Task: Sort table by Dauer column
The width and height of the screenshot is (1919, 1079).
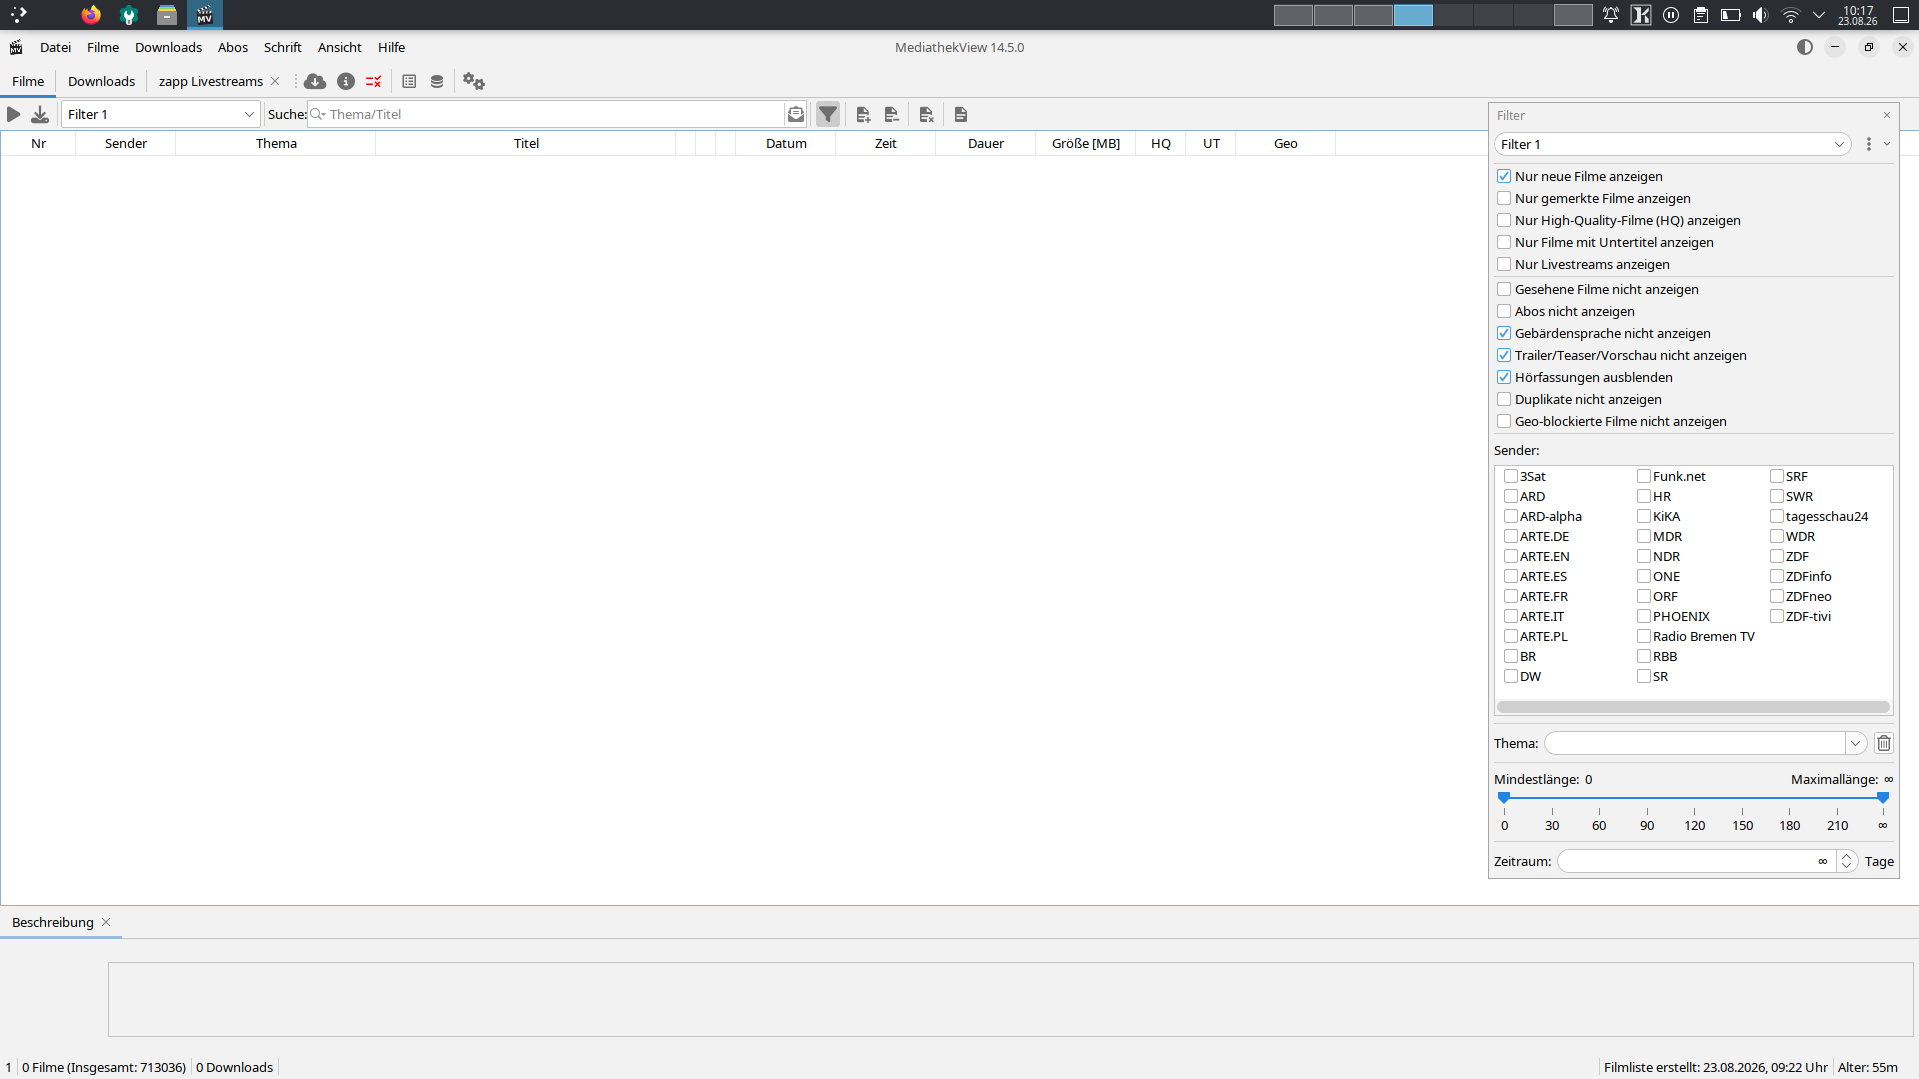Action: (986, 143)
